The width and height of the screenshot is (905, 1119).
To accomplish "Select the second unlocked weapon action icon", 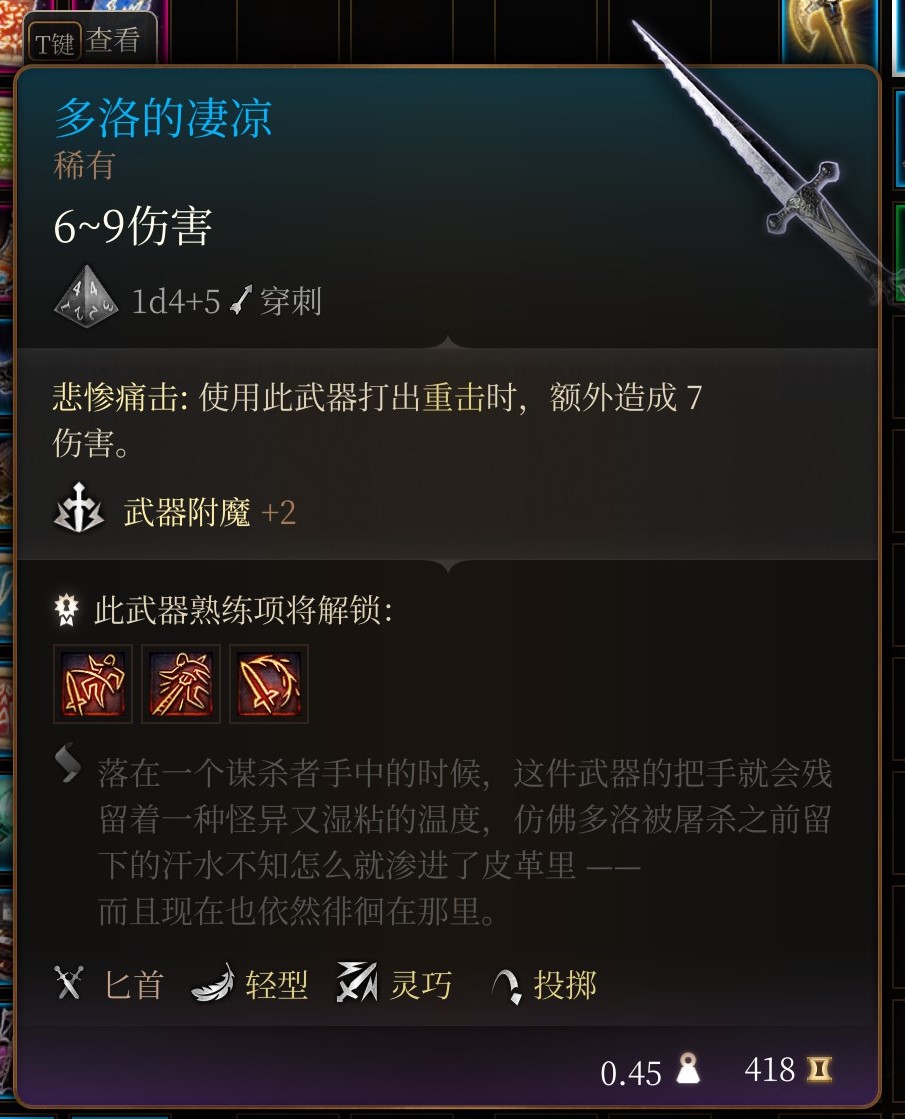I will pos(181,684).
